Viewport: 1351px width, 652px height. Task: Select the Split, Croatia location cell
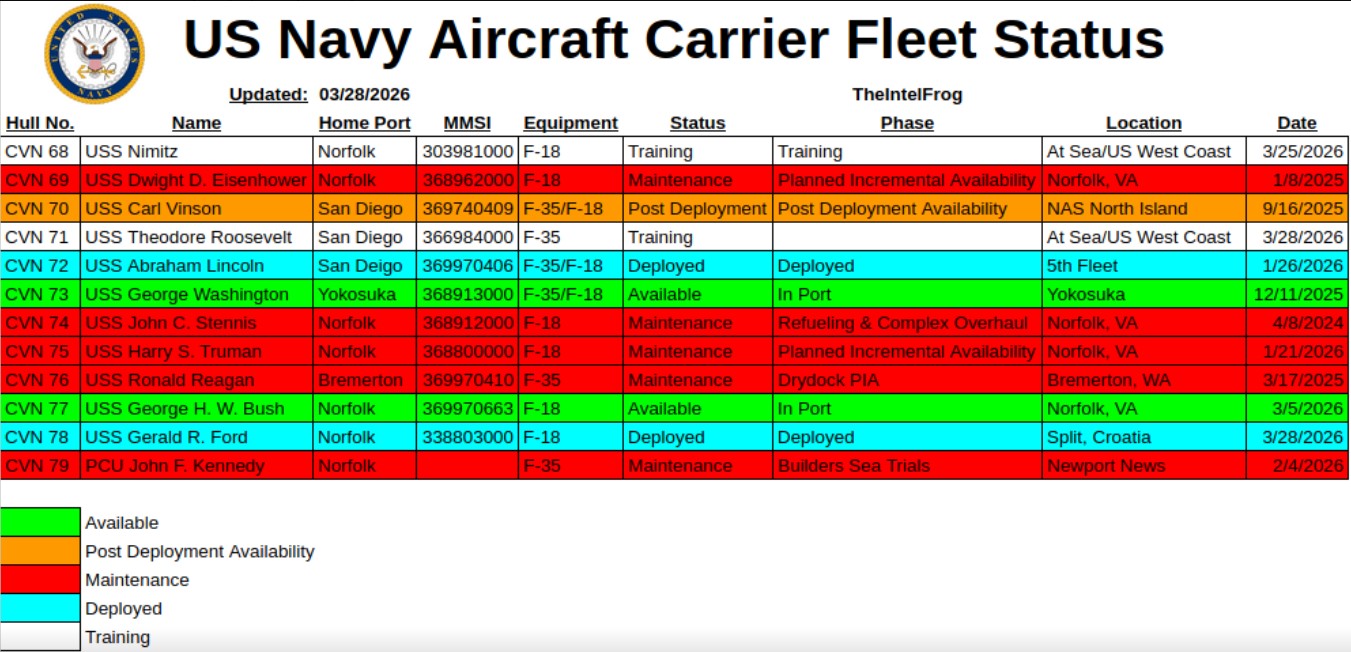[x=1143, y=437]
